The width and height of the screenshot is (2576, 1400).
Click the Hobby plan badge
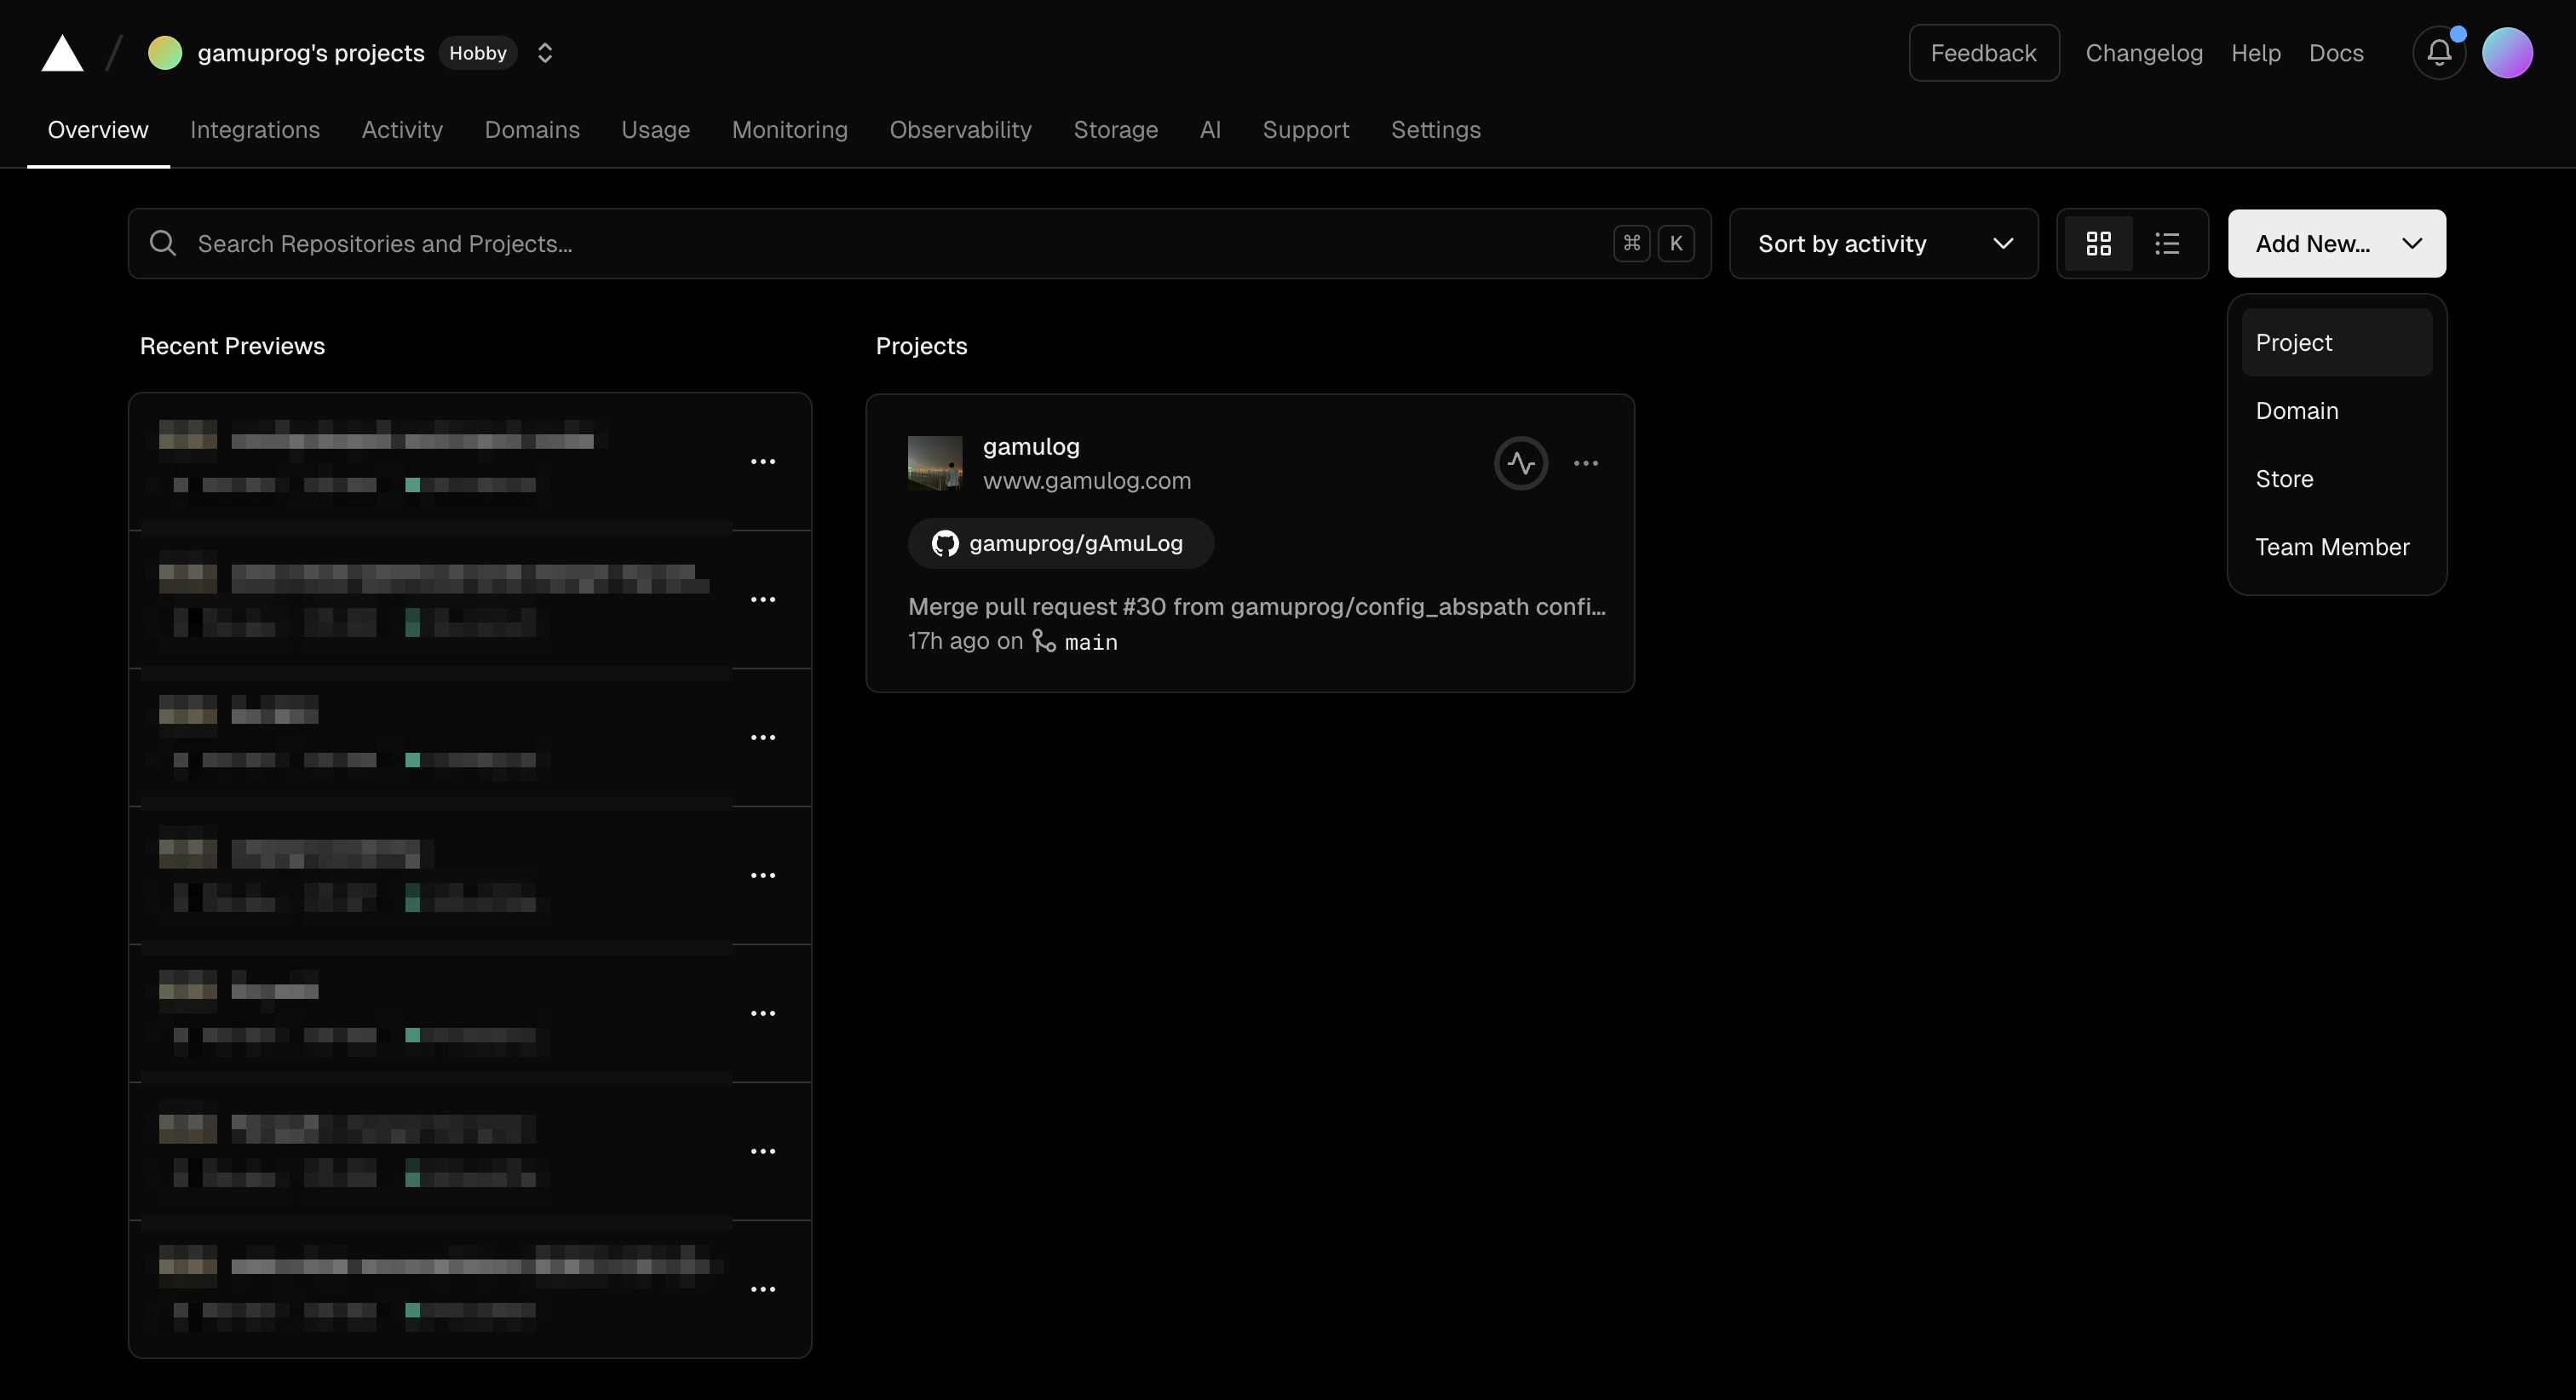[x=478, y=53]
